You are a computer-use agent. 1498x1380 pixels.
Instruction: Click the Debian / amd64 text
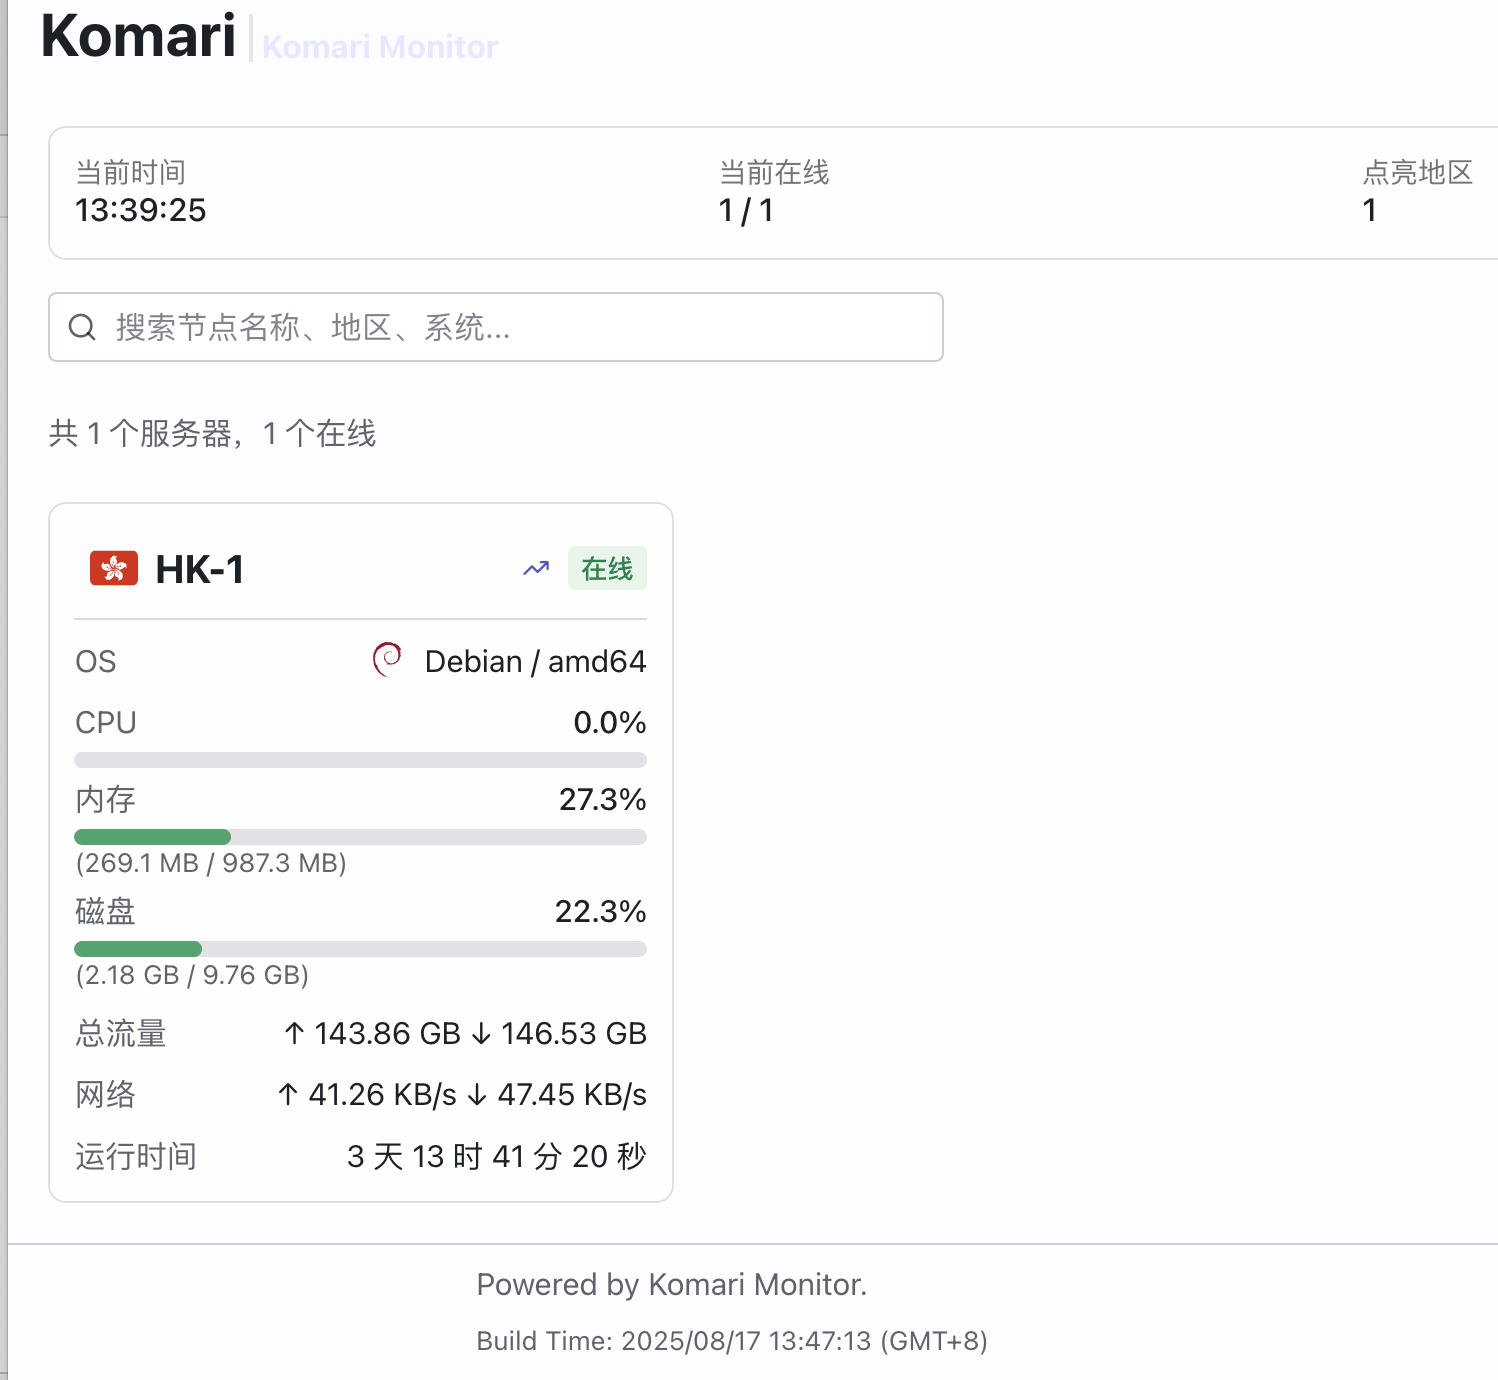click(535, 661)
